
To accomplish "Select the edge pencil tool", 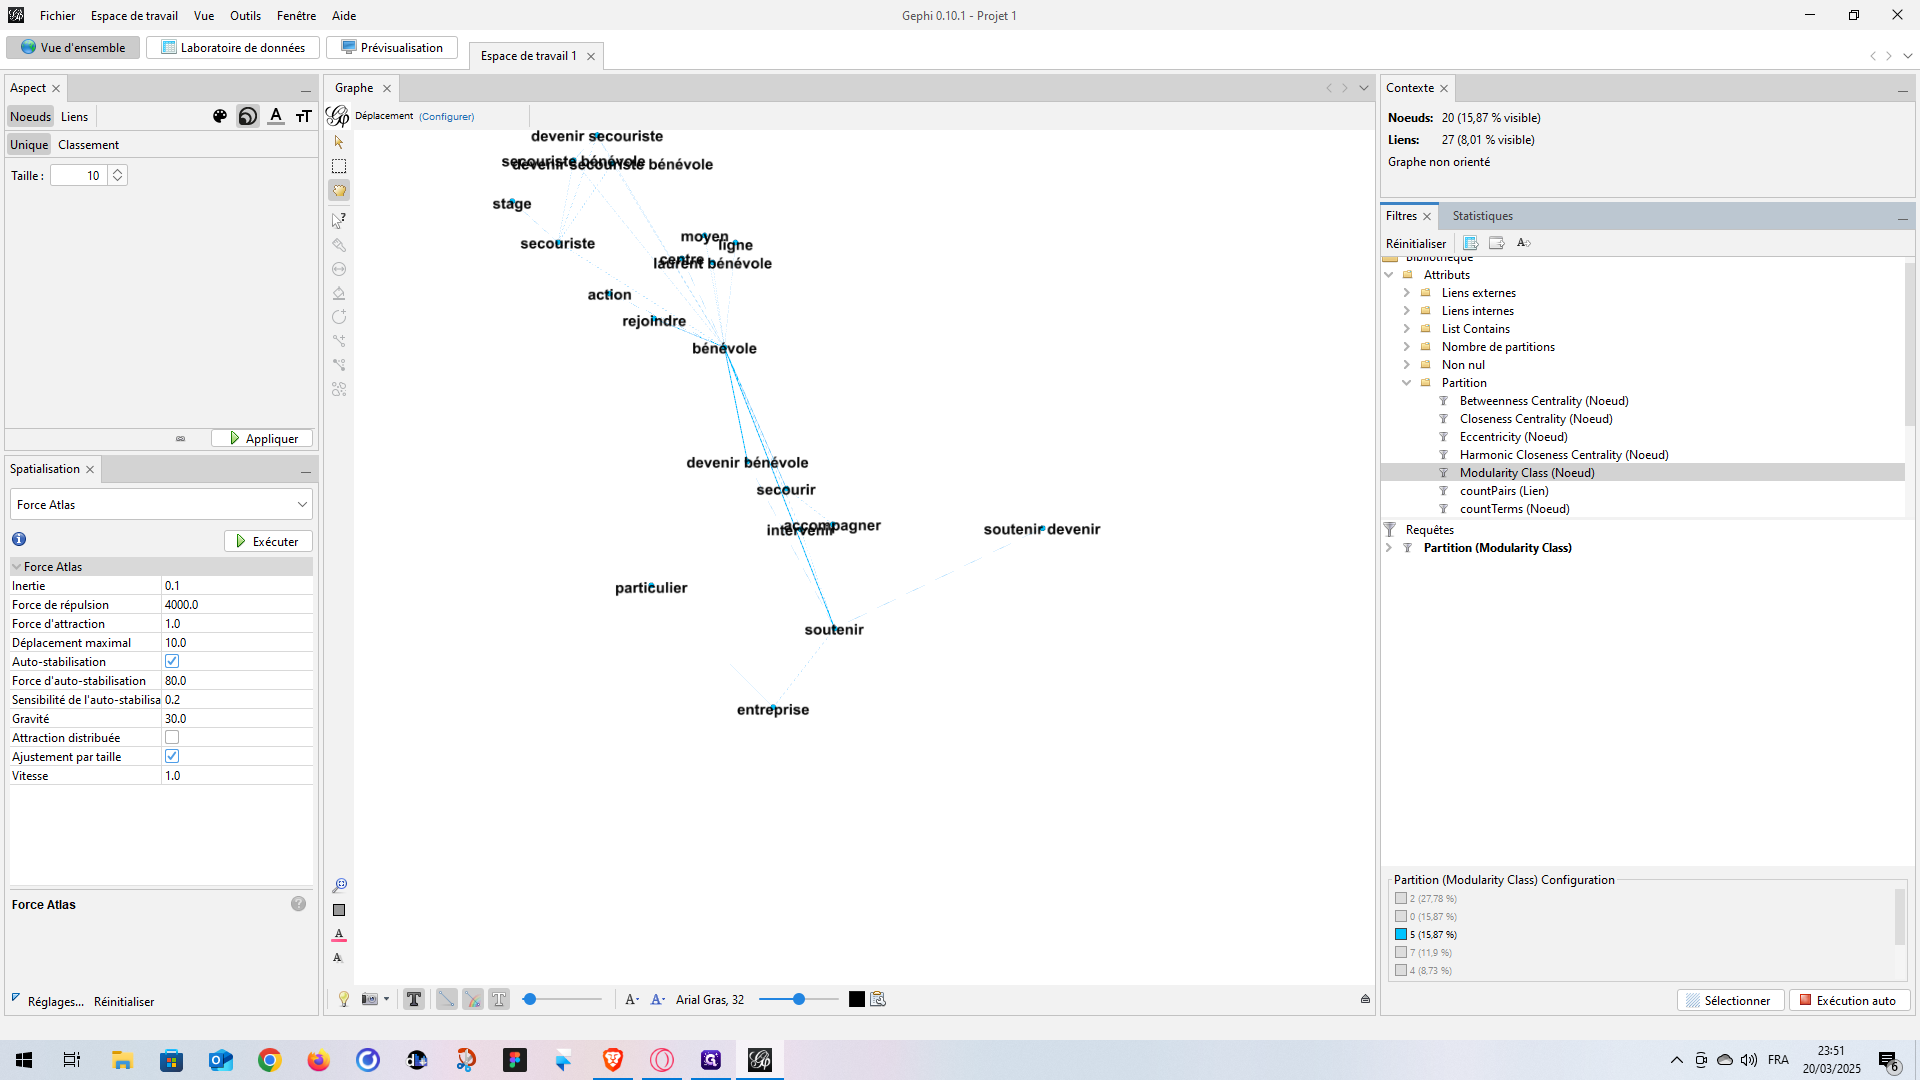I will coord(339,341).
